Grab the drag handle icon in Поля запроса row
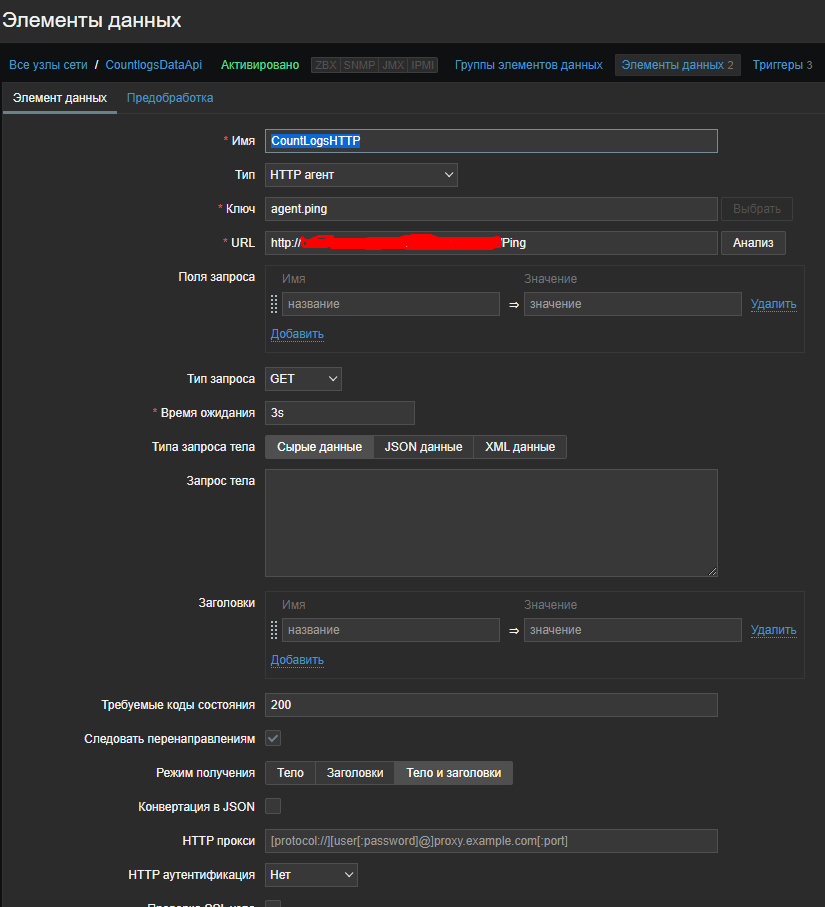Screen dimensions: 825x907 point(273,303)
